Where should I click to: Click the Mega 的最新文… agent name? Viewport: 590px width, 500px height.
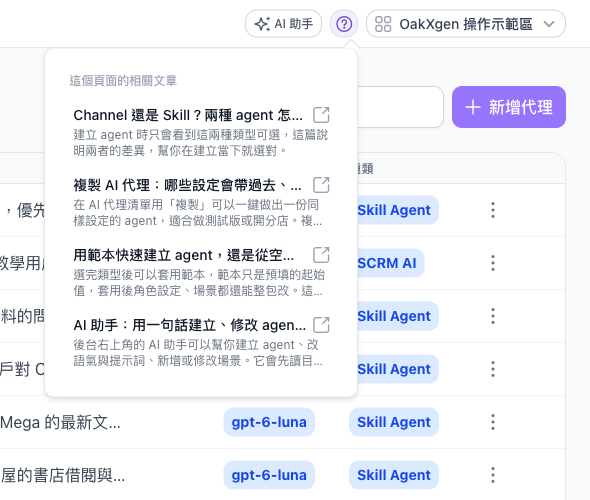coord(60,422)
